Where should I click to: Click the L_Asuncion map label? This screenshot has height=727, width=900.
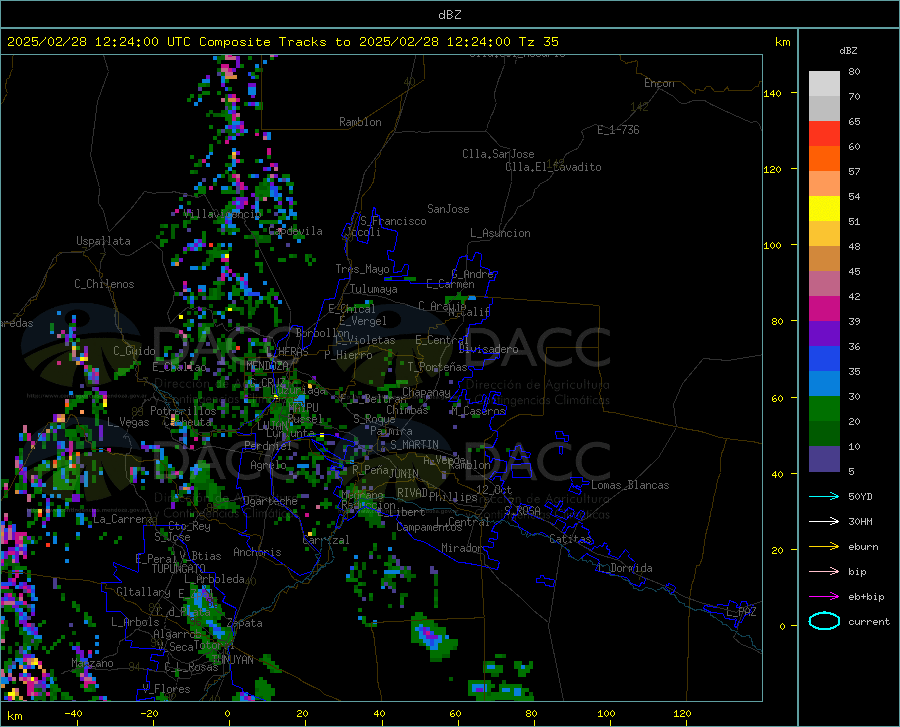coord(500,233)
